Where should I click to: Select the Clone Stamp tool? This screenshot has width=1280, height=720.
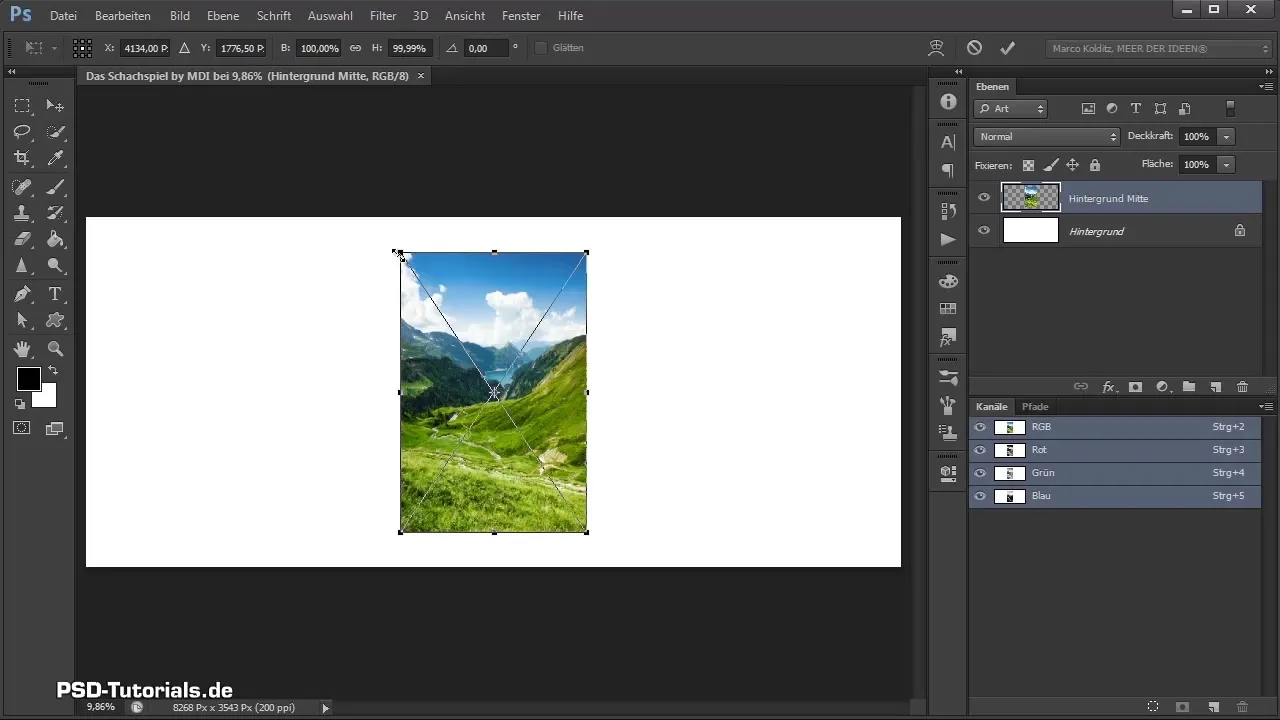(x=22, y=213)
